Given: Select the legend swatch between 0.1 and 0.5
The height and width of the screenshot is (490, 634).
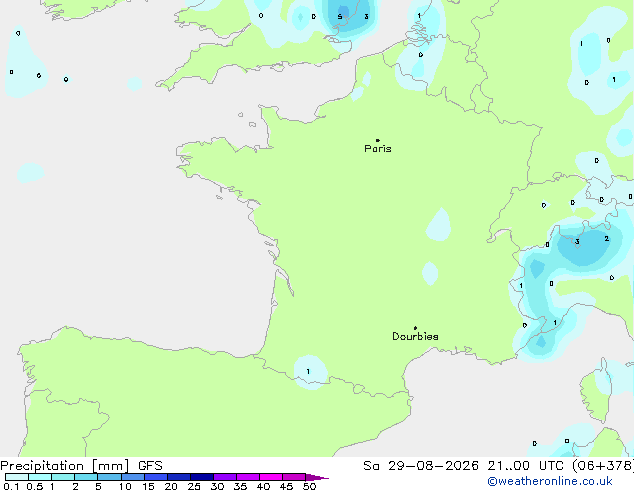Looking at the screenshot, I should 17,477.
